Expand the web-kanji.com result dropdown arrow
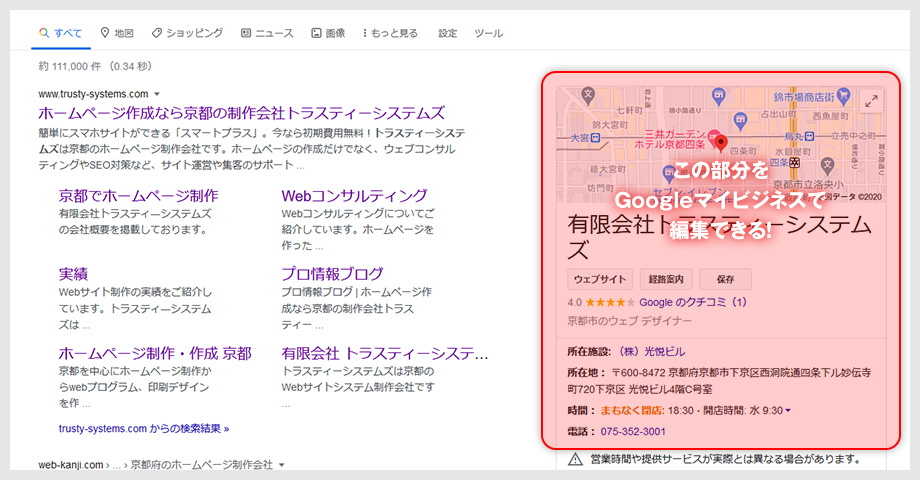Image resolution: width=920 pixels, height=480 pixels. [x=282, y=465]
